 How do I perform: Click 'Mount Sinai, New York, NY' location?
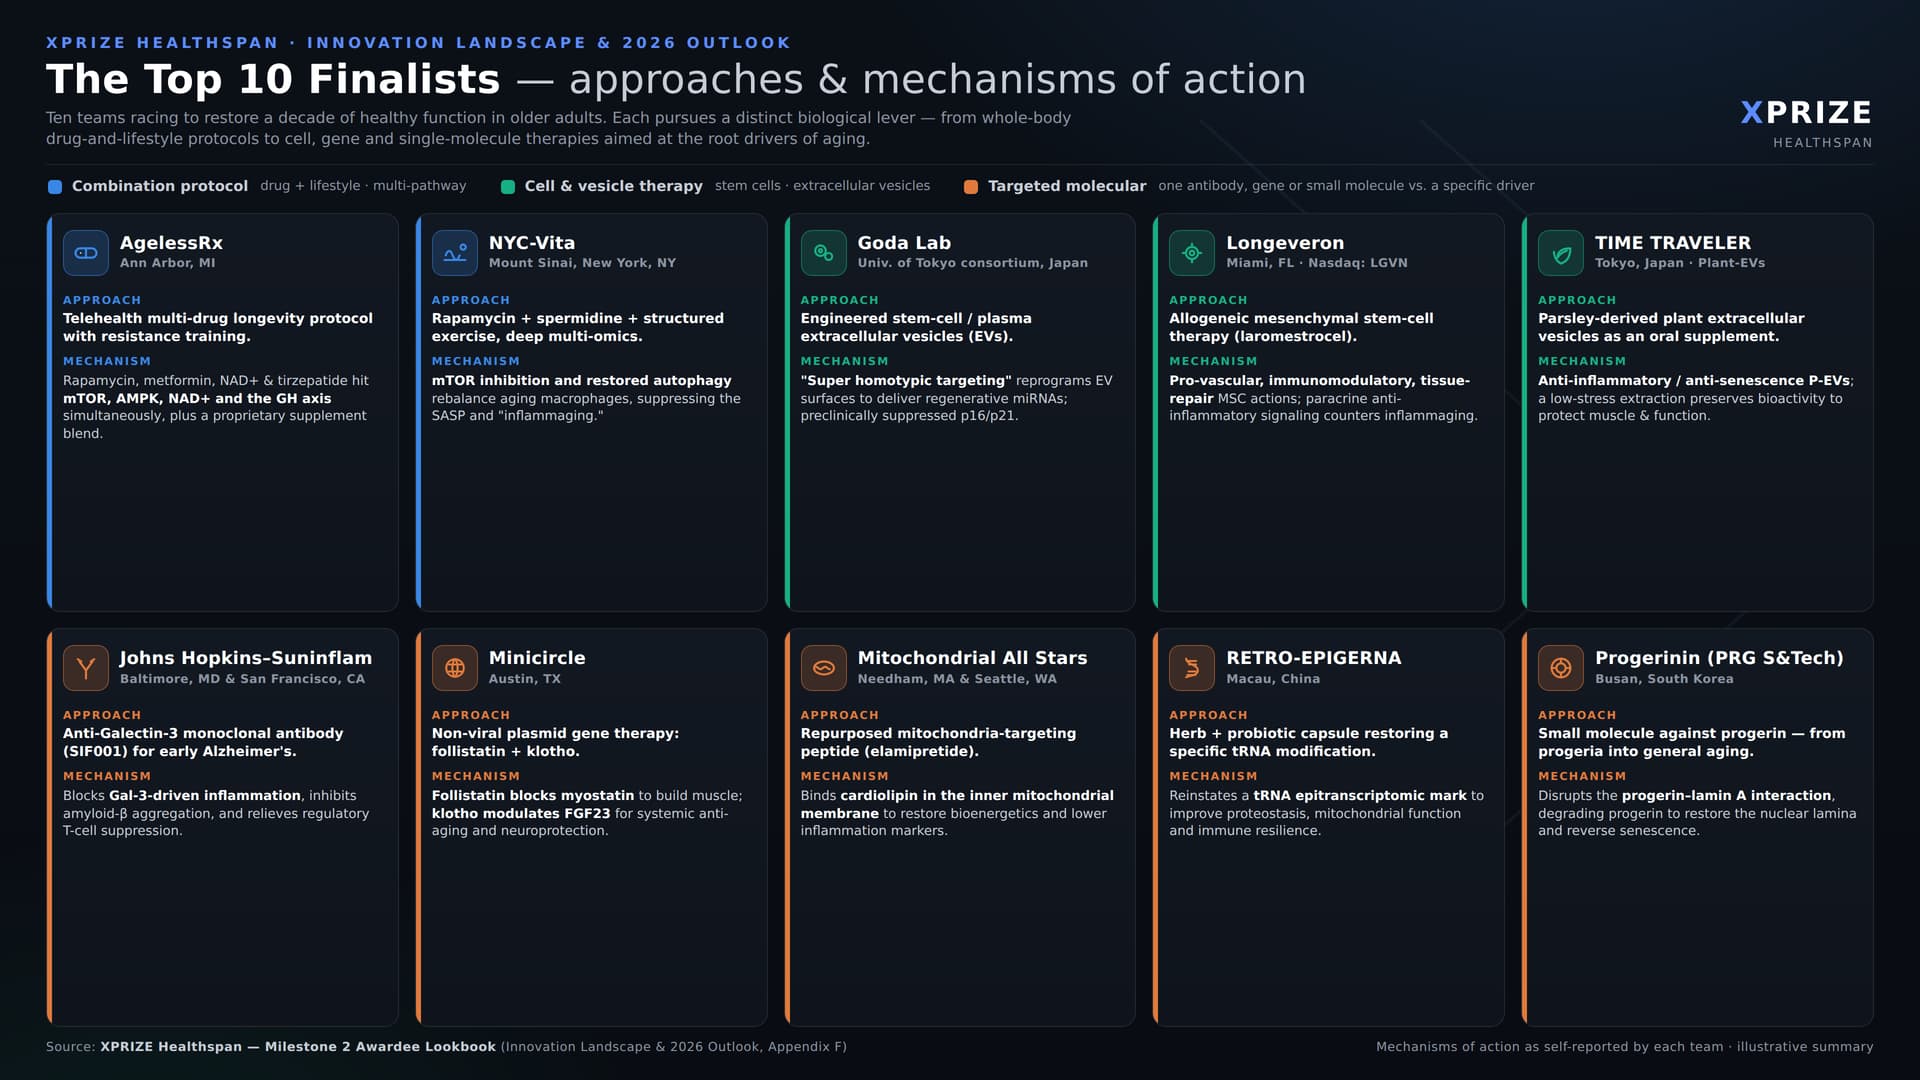click(x=582, y=263)
